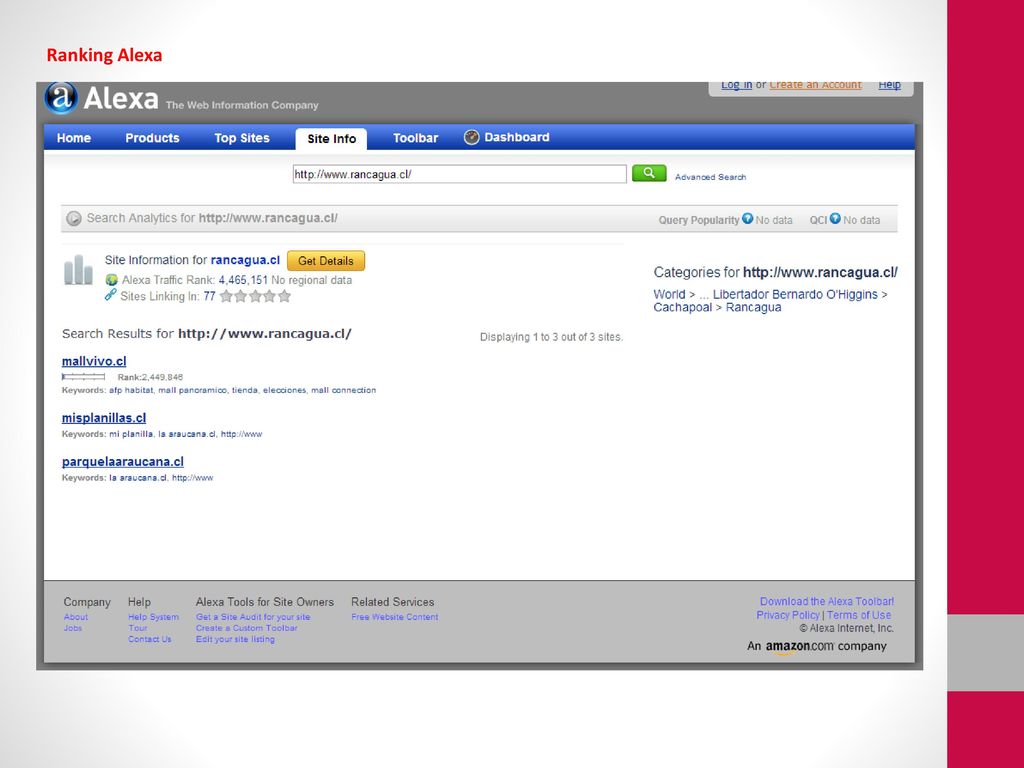This screenshot has height=768, width=1024.
Task: Click the World category link
Action: tap(669, 295)
